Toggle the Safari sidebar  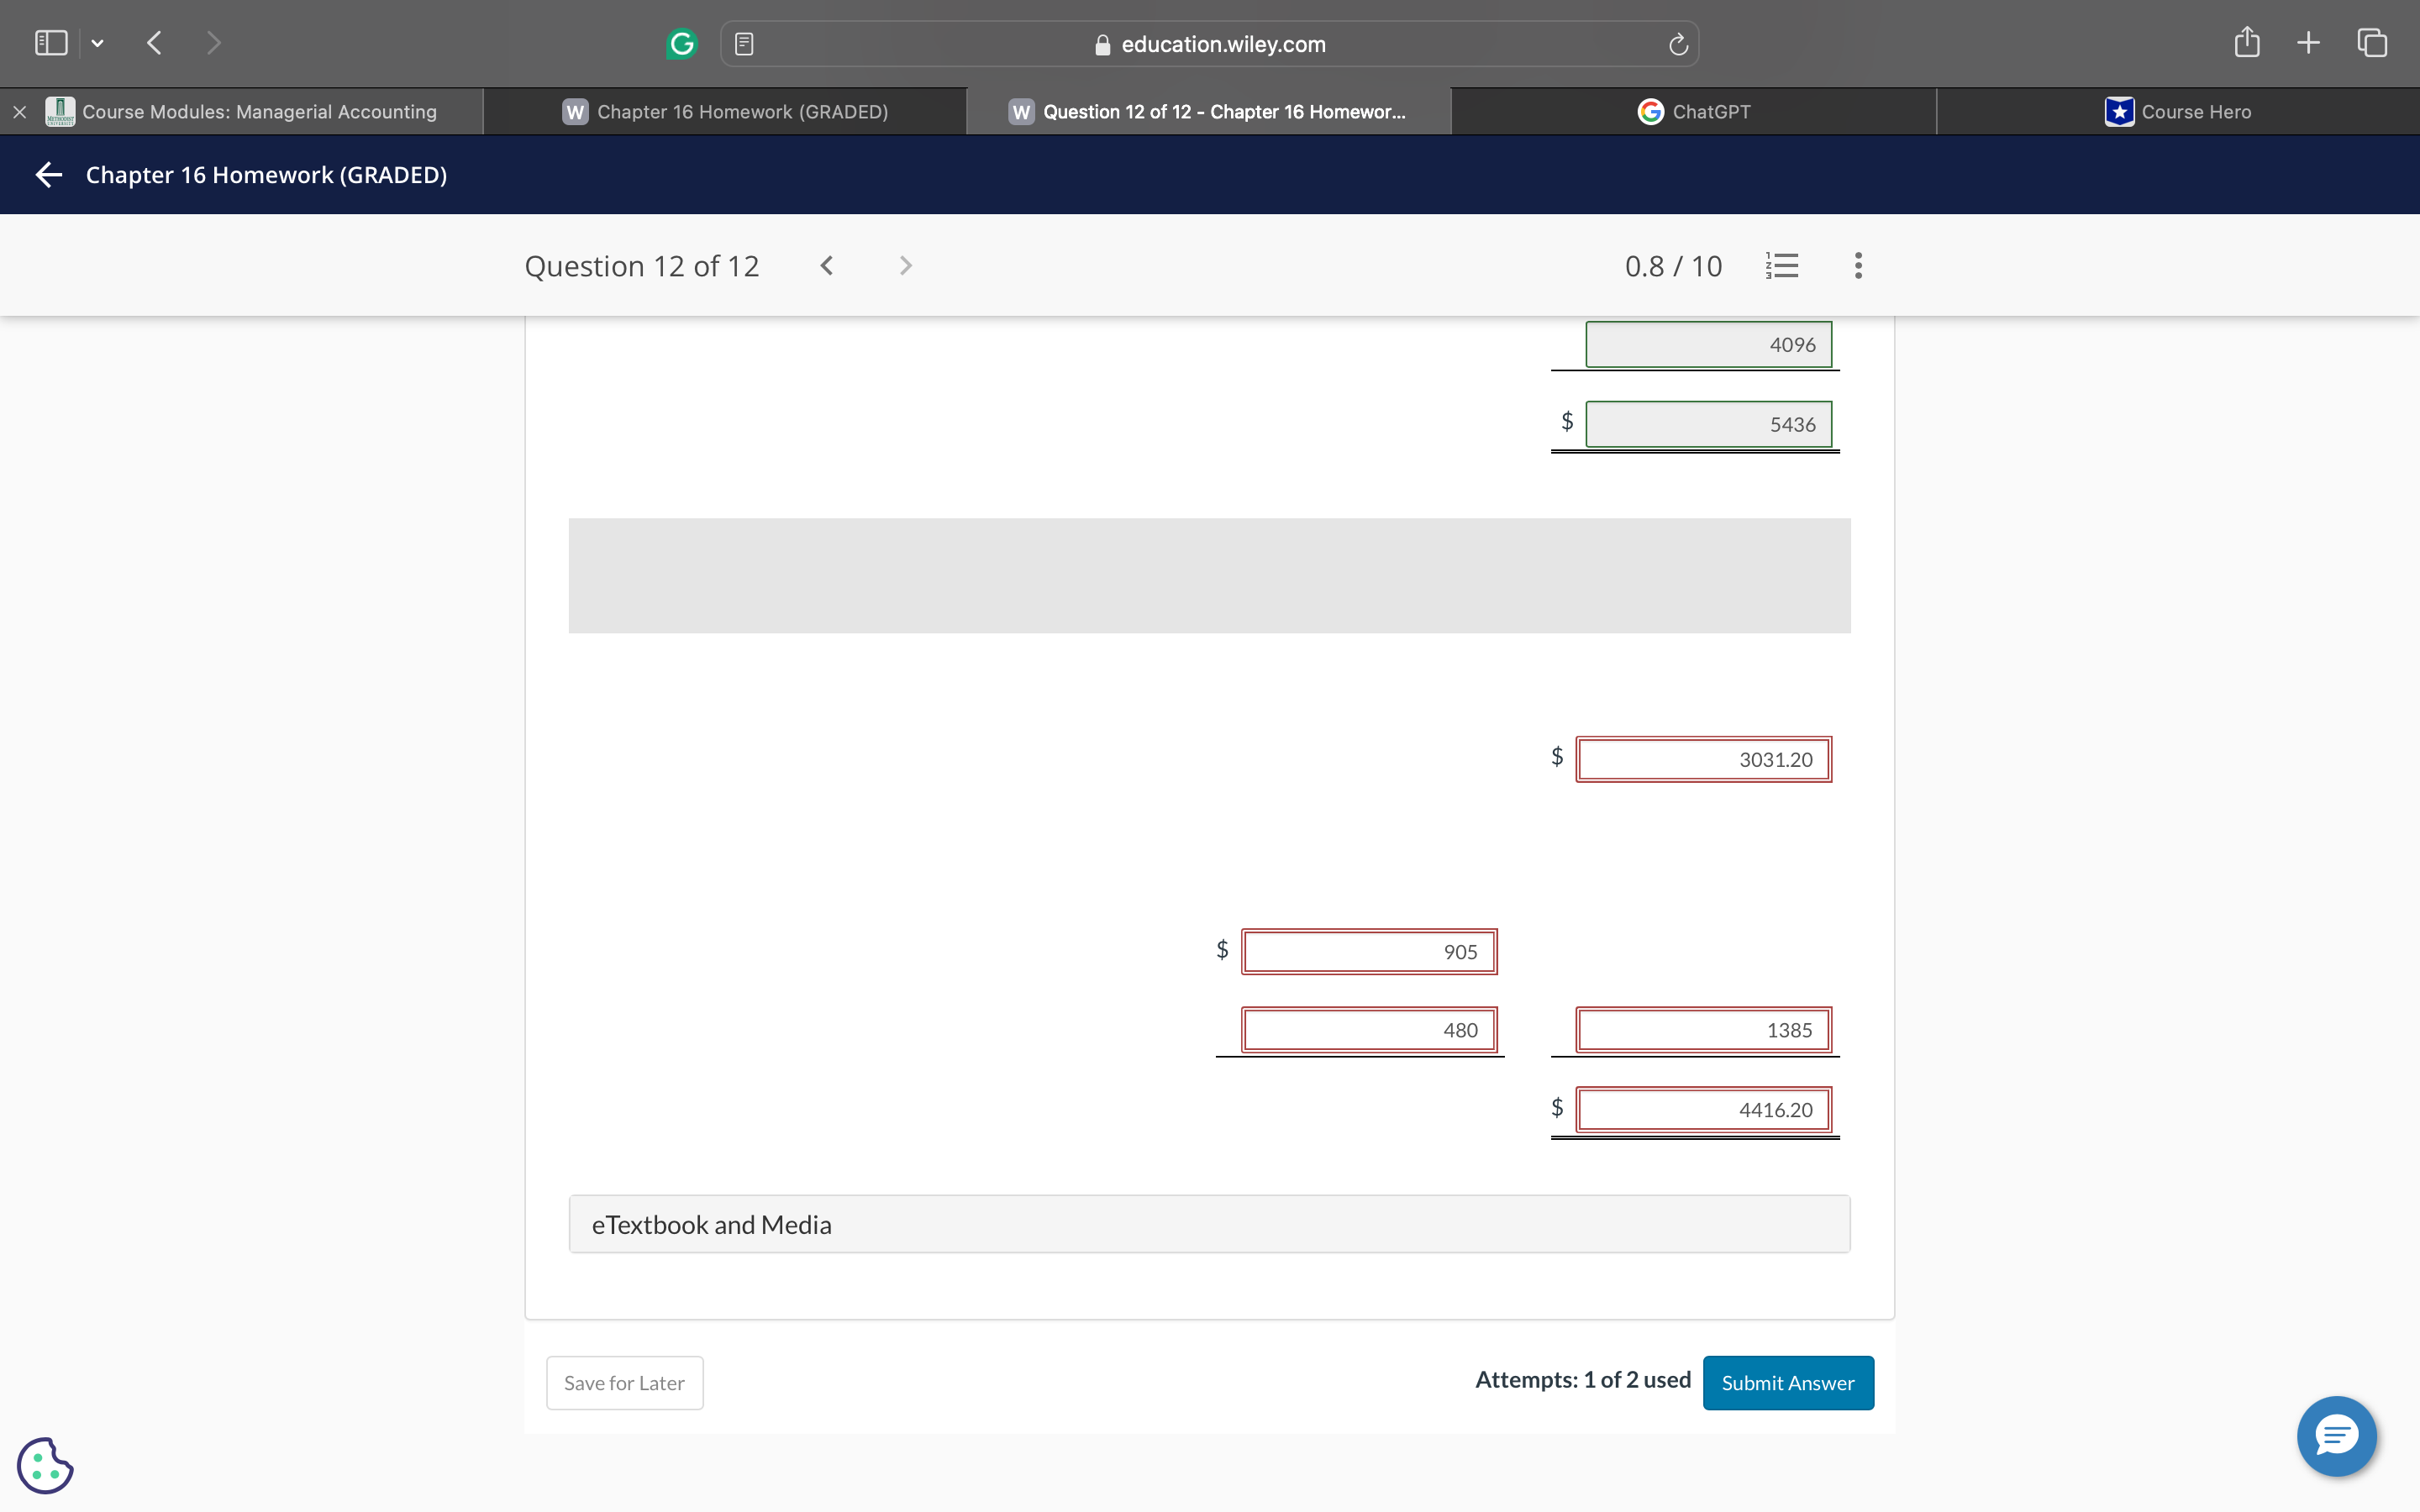coord(51,43)
